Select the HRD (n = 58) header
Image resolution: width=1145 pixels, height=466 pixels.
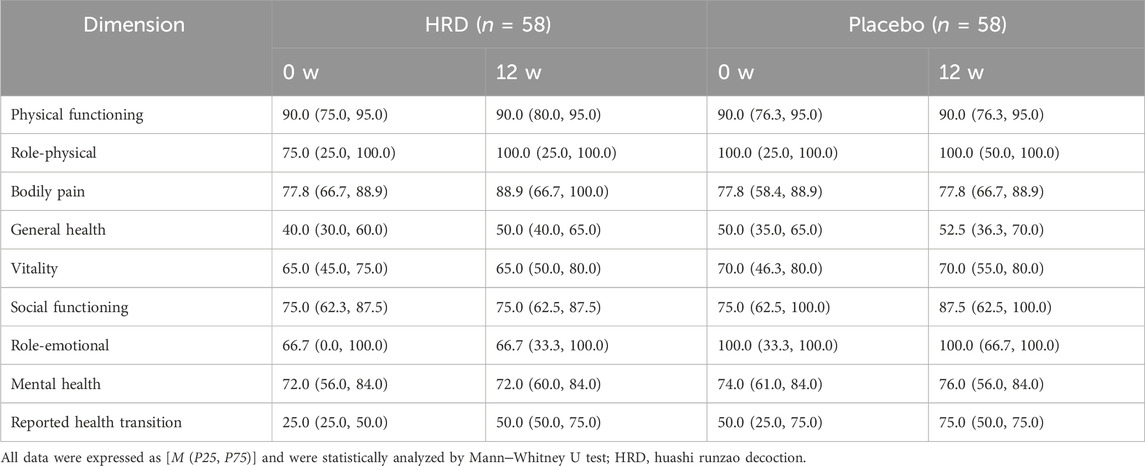tap(489, 25)
